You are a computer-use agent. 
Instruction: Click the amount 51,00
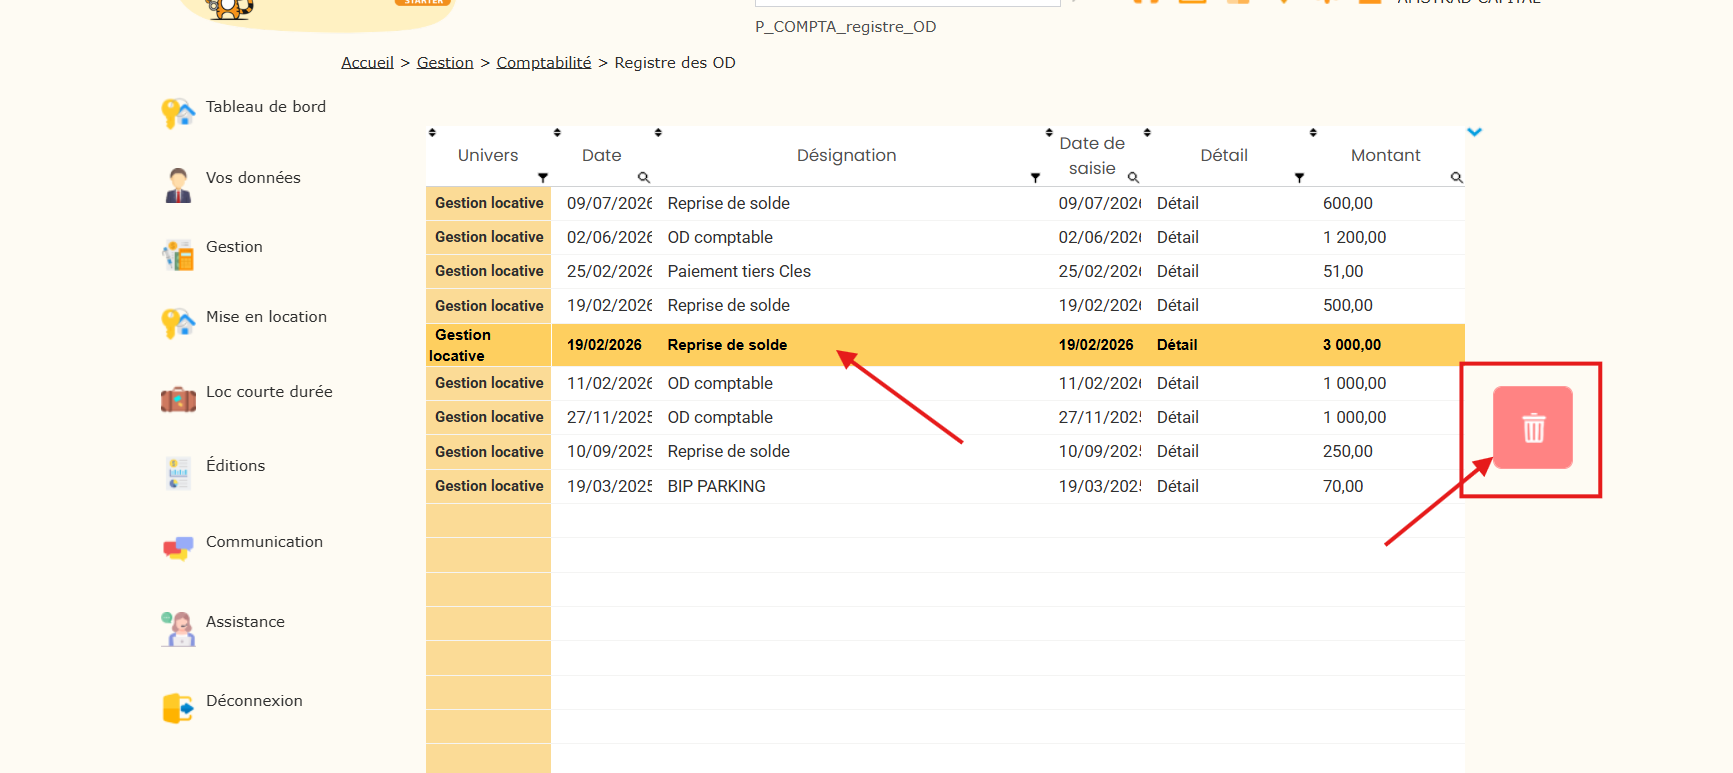click(x=1343, y=271)
